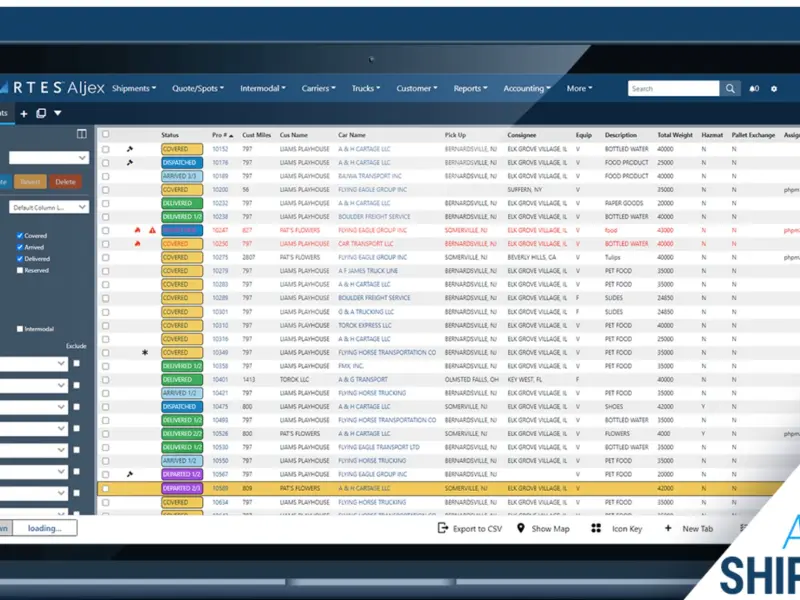The image size is (800, 600).
Task: Click the search magnifier icon
Action: [x=730, y=89]
